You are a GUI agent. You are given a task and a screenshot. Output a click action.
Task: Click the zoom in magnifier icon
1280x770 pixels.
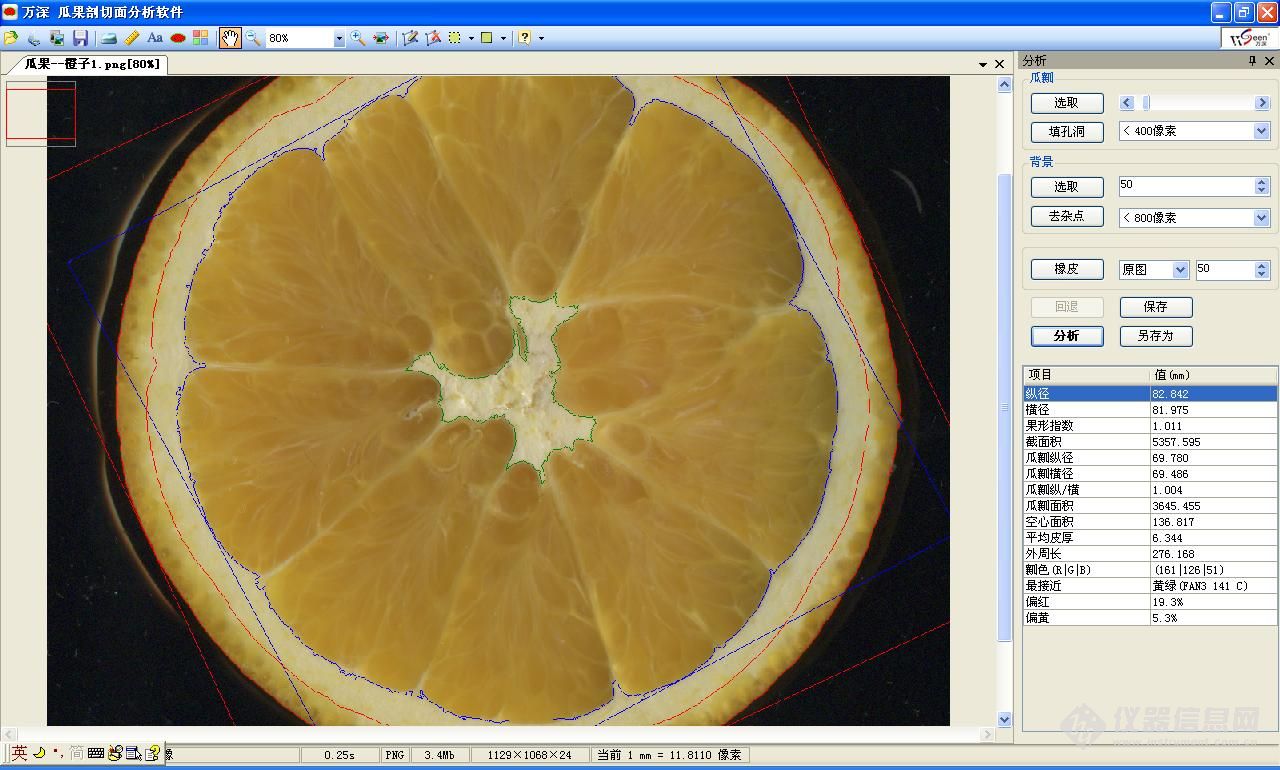[358, 38]
